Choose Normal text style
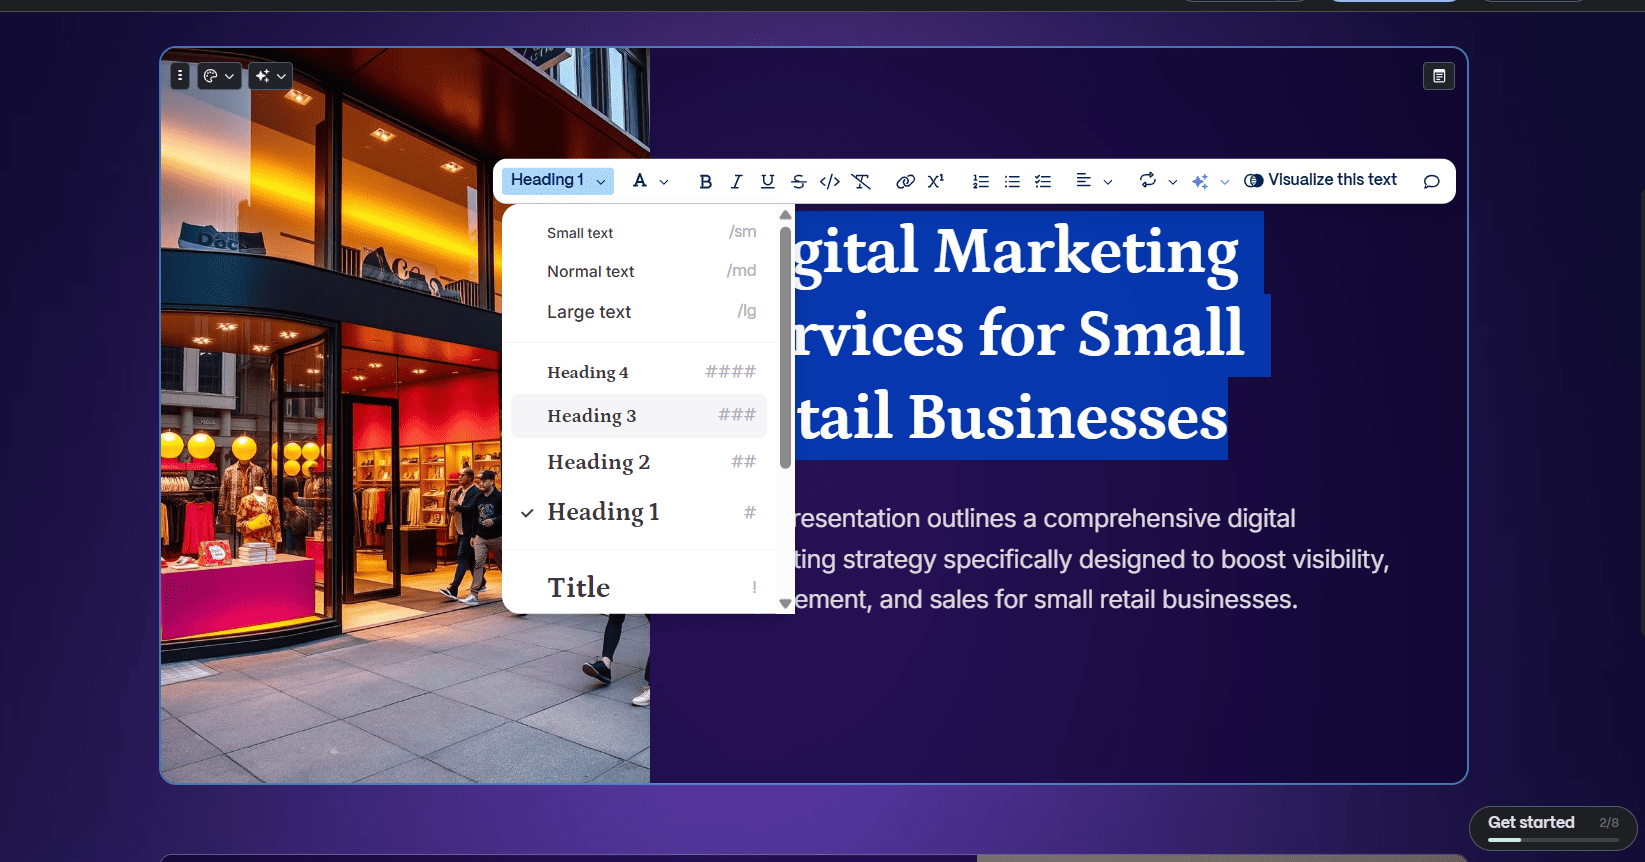1645x862 pixels. [x=639, y=271]
